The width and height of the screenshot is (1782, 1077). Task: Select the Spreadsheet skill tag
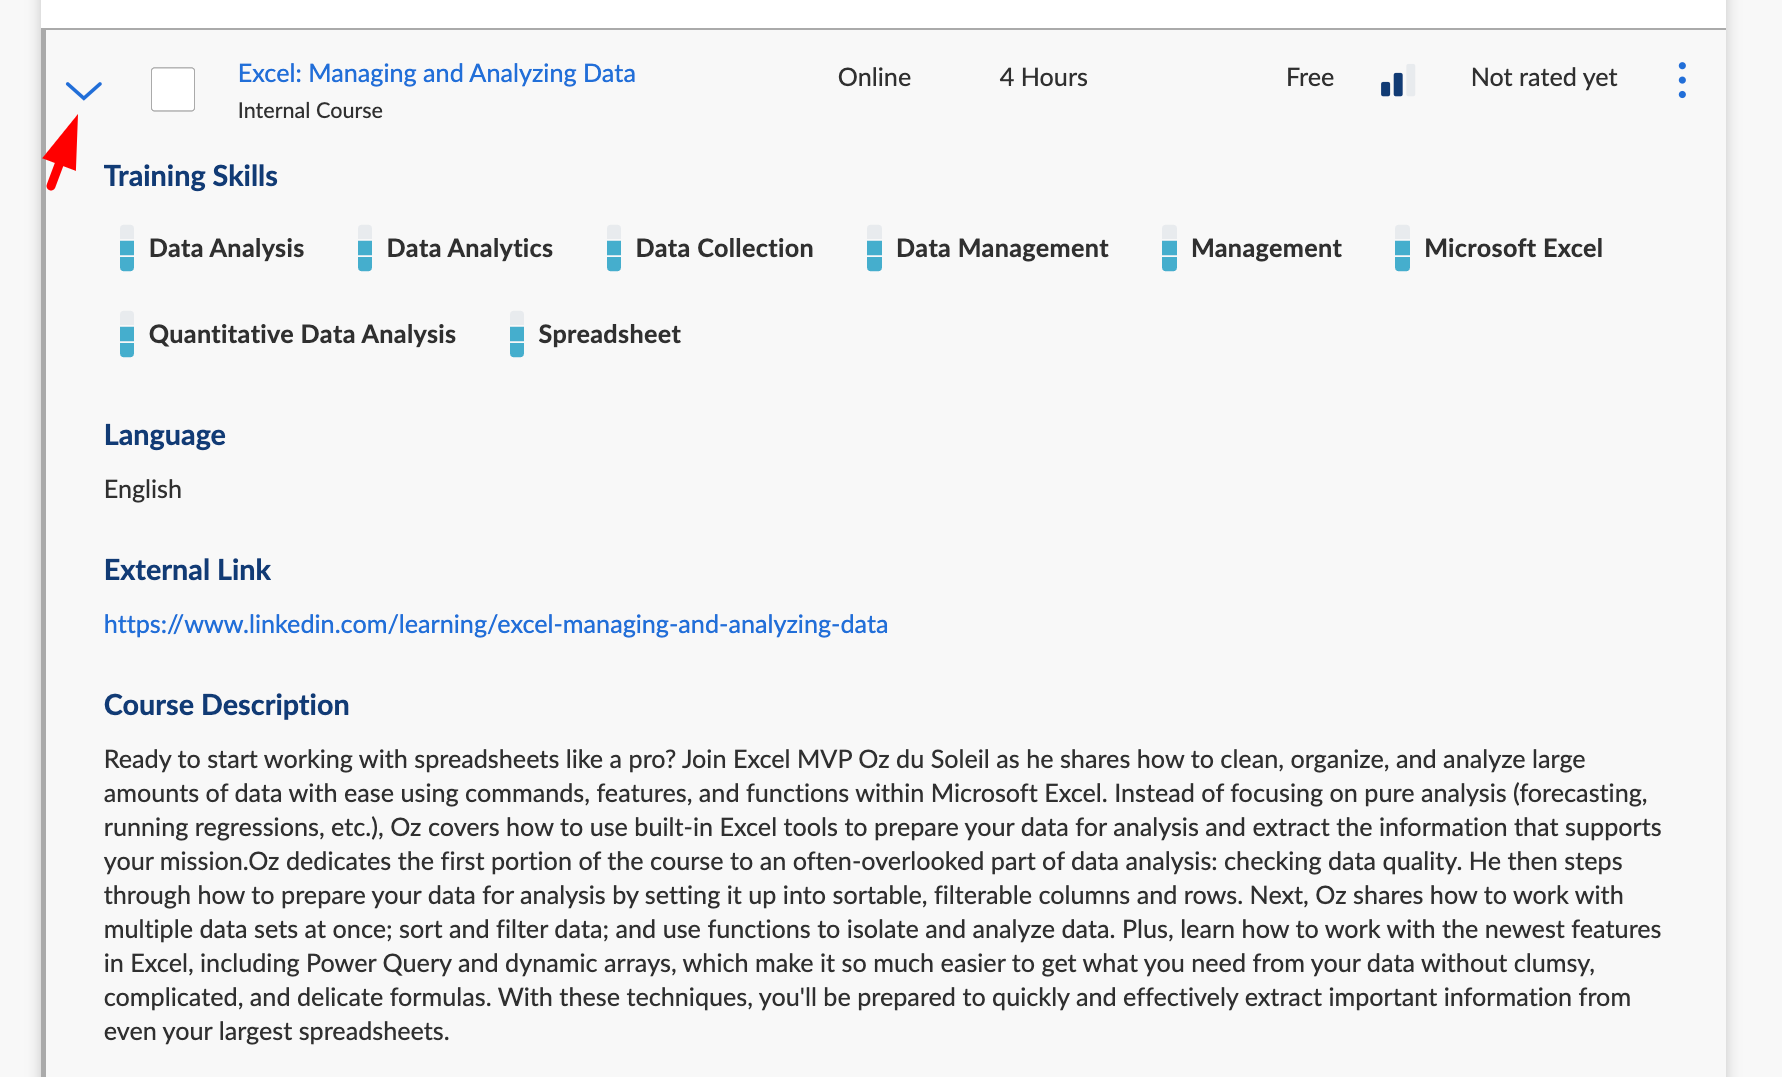[609, 334]
